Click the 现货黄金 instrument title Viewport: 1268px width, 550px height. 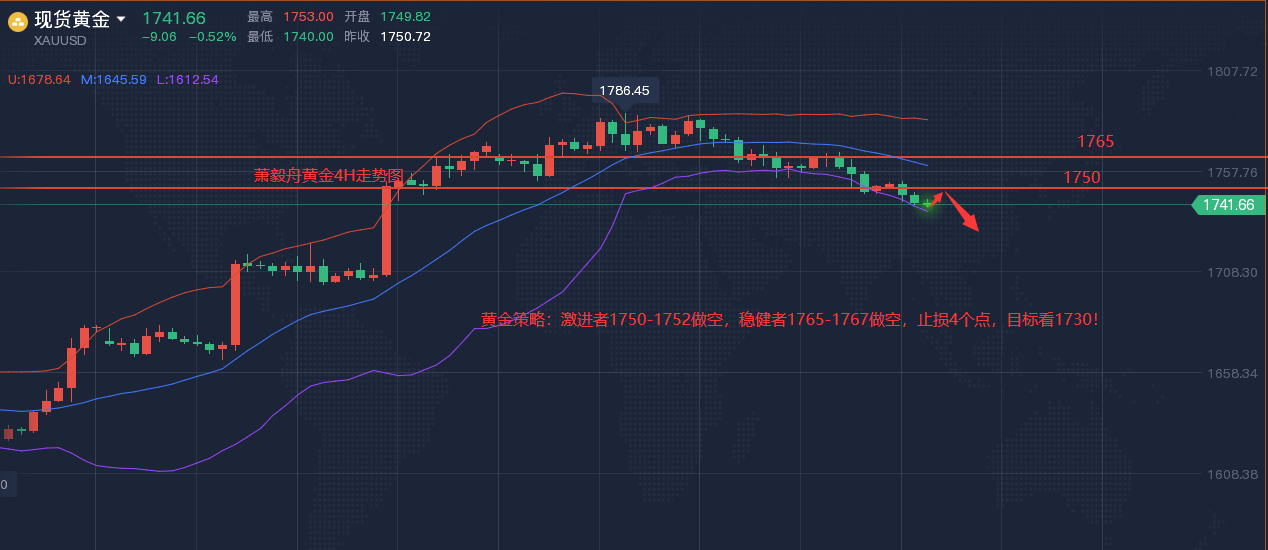tap(72, 19)
